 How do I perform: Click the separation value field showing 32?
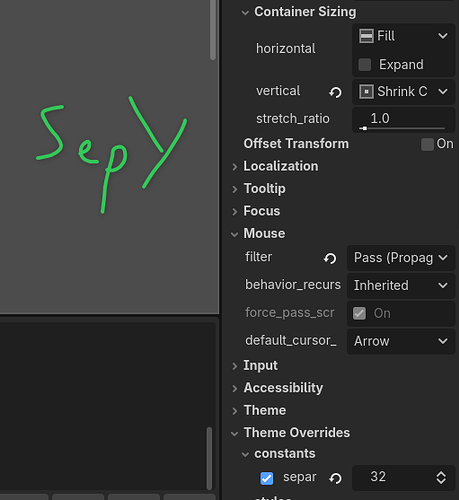393,478
